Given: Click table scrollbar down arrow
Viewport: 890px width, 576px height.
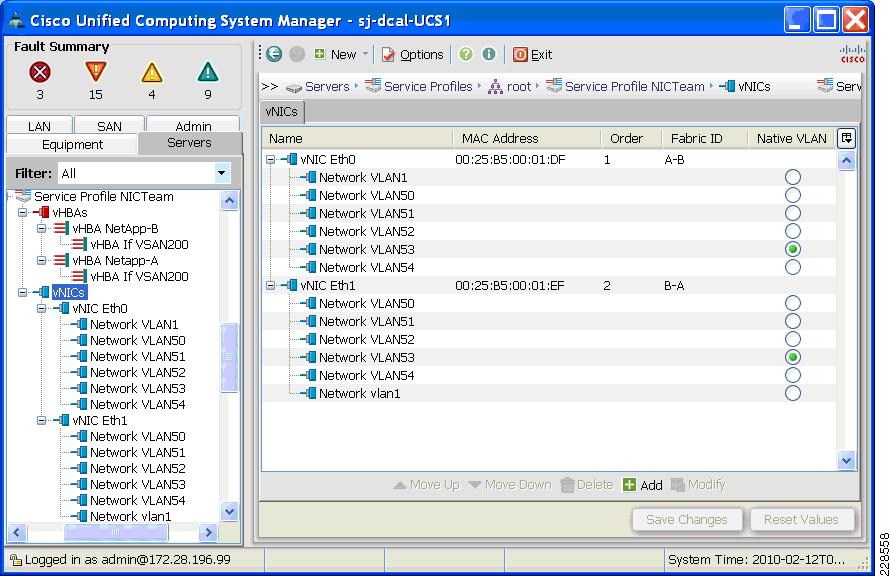Looking at the screenshot, I should click(x=846, y=460).
